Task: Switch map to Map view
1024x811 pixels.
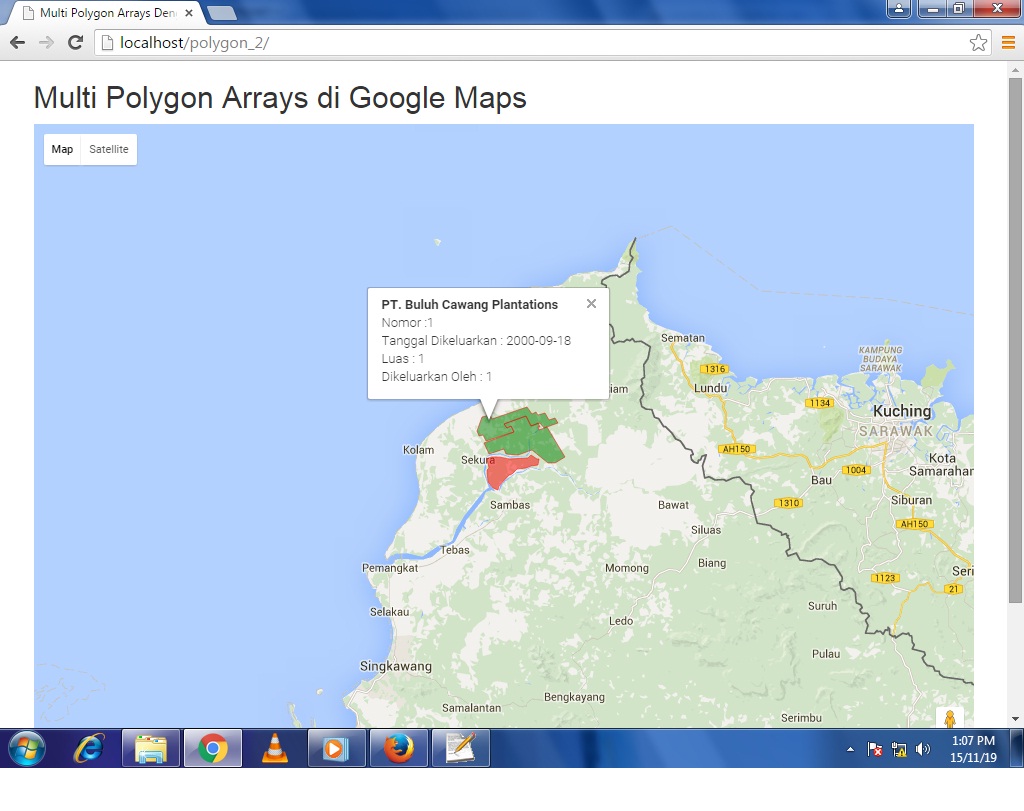Action: click(62, 149)
